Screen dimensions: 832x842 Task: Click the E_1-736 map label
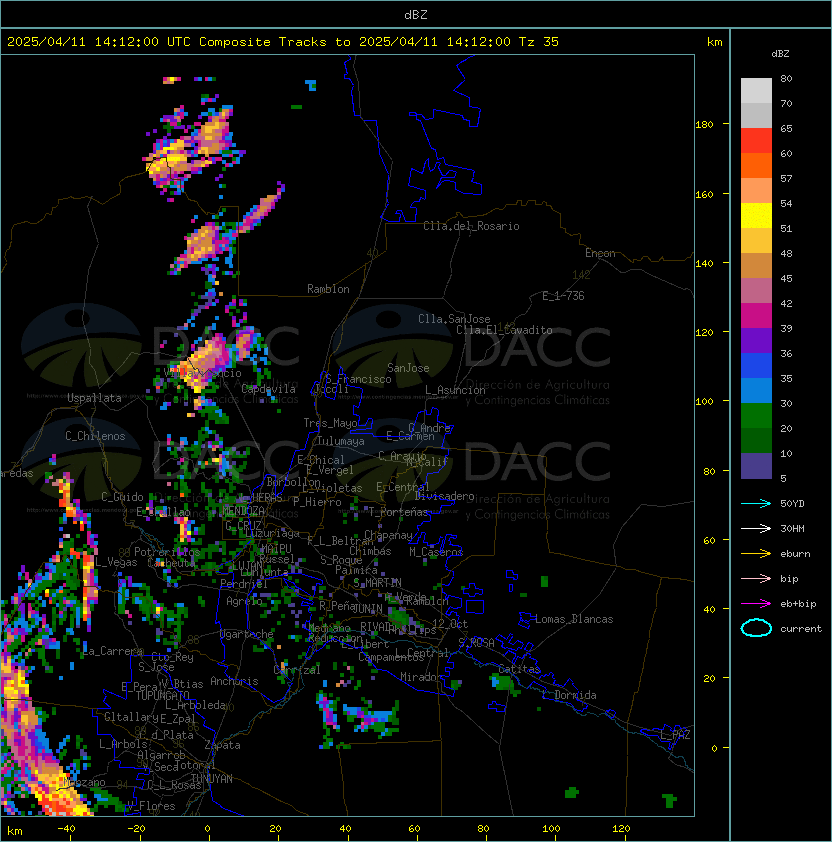coord(563,296)
